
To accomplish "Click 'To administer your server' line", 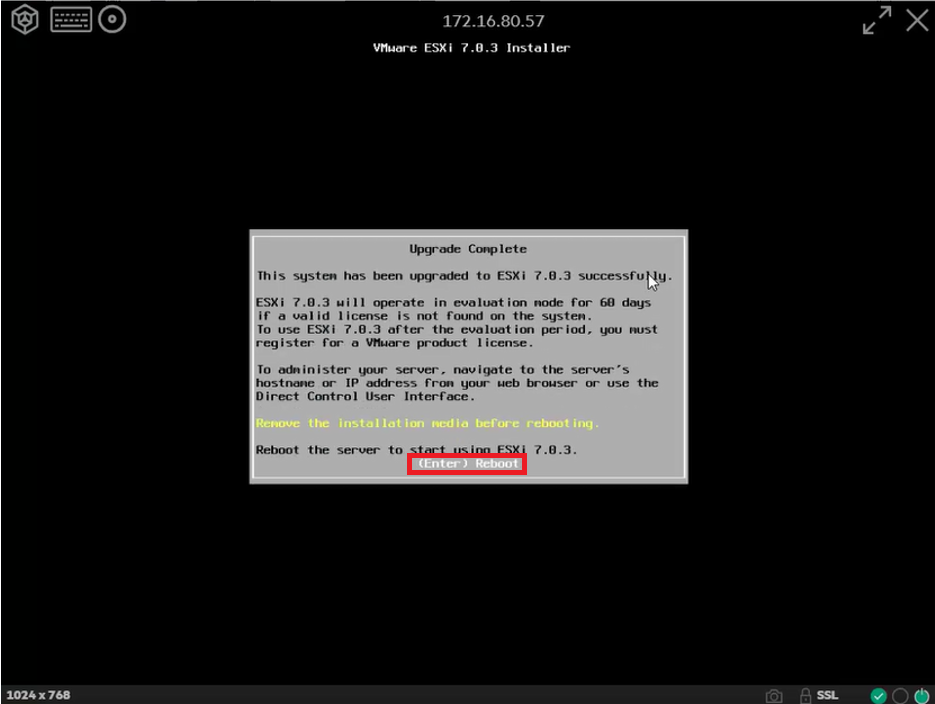I will click(x=442, y=370).
